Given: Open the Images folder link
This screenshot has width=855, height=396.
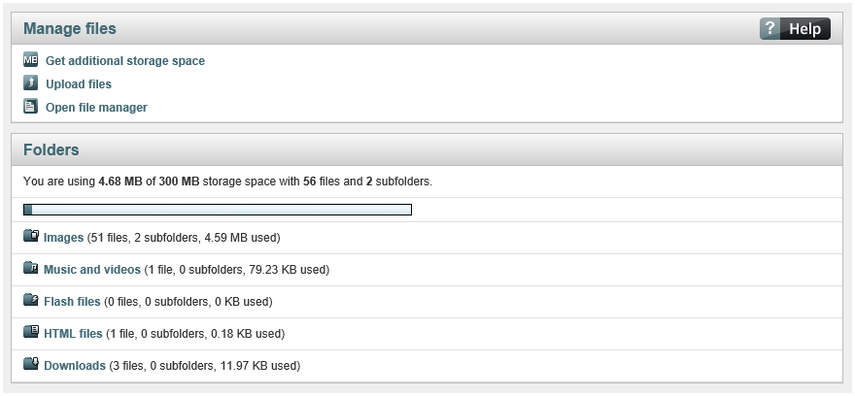Looking at the screenshot, I should click(x=63, y=238).
